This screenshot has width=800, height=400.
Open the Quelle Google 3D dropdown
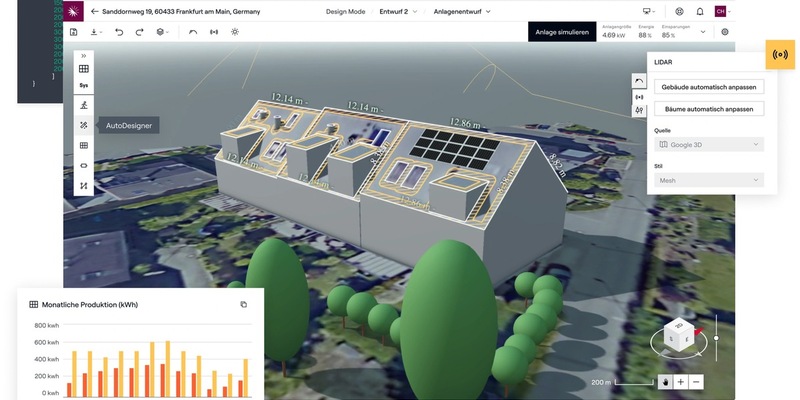click(709, 144)
